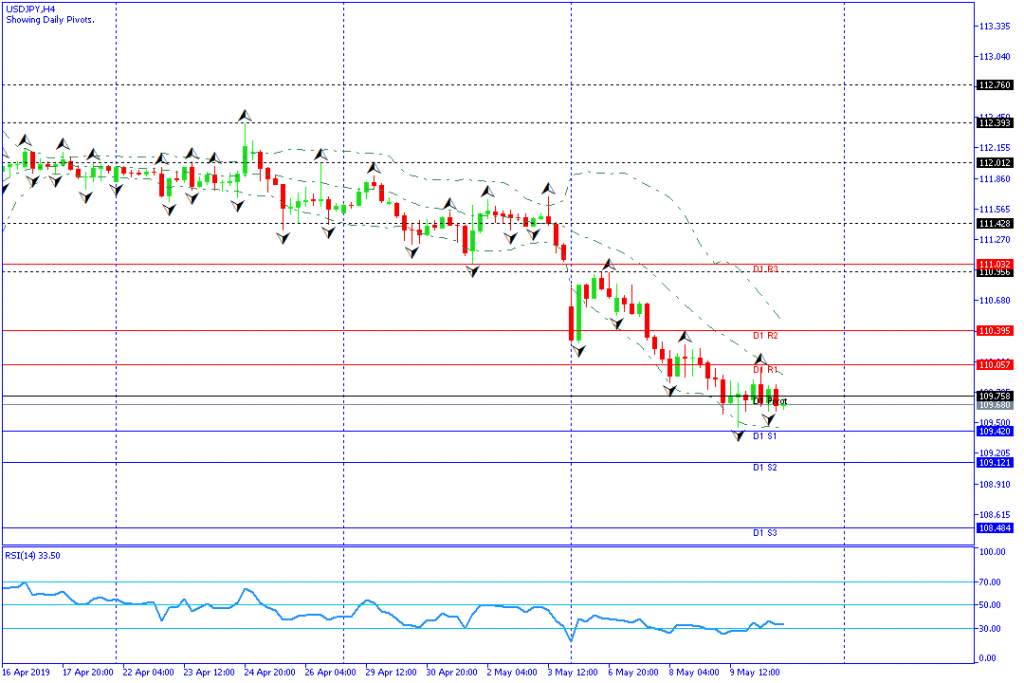The image size is (1024, 683).
Task: Click the up fractal arrow above the 3 May peak
Action: click(548, 188)
